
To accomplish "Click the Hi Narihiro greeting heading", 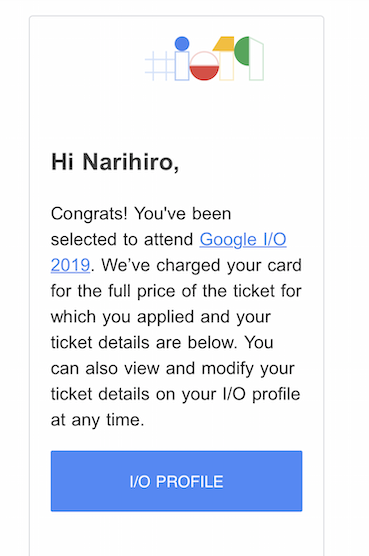I will (115, 162).
